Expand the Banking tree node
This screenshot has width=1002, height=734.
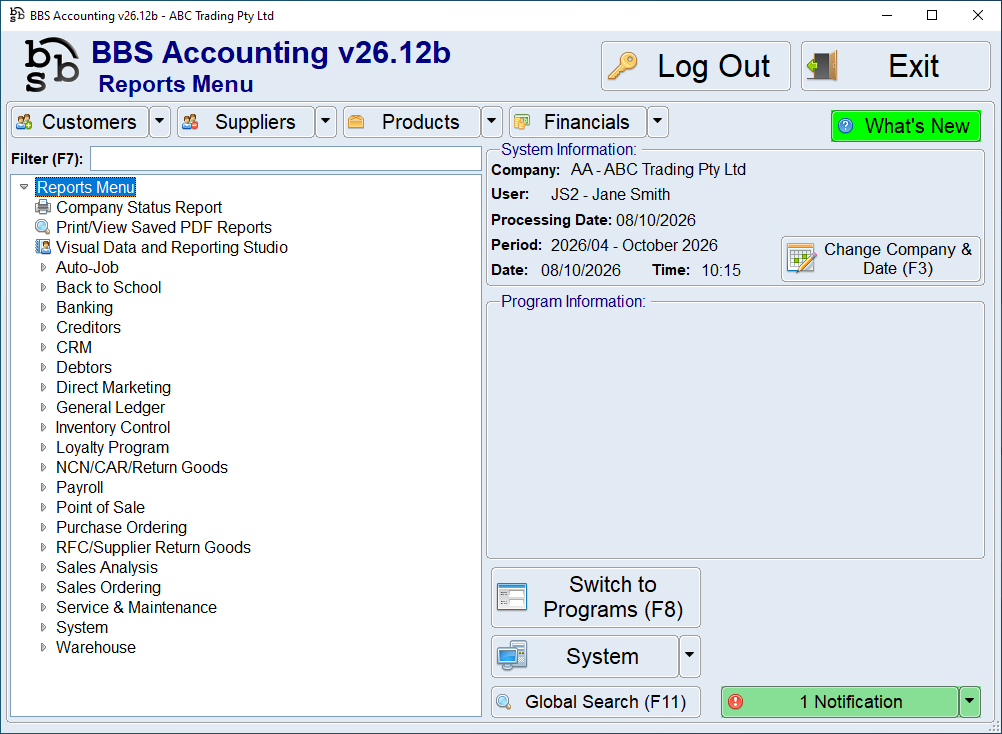click(43, 307)
